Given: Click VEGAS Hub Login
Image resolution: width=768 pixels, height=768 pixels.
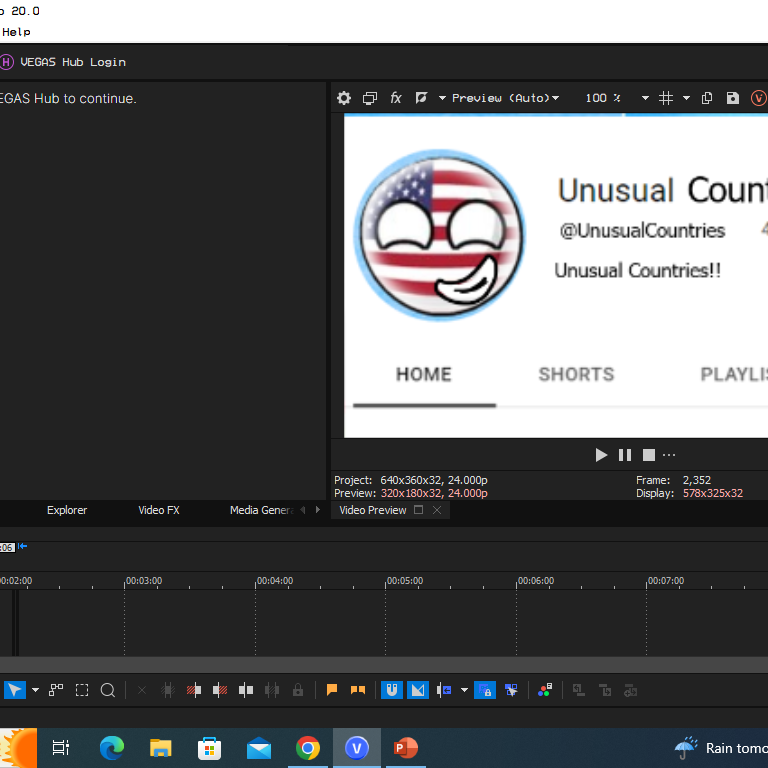Looking at the screenshot, I should pos(72,62).
